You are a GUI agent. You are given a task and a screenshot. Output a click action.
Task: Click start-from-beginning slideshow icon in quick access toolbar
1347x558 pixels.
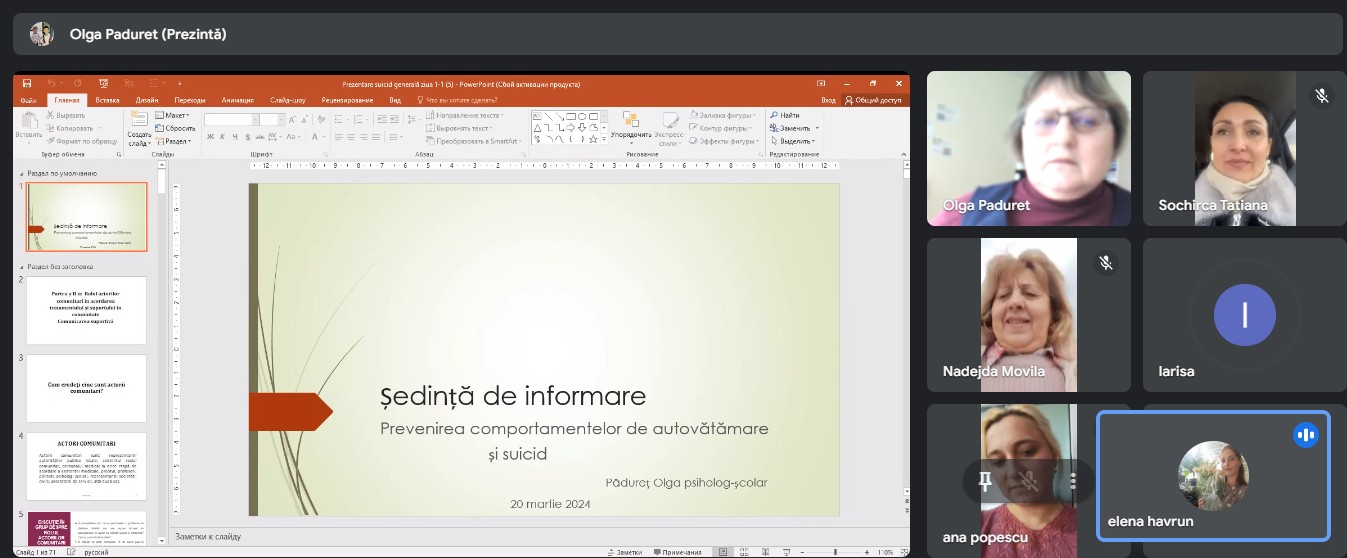point(103,84)
